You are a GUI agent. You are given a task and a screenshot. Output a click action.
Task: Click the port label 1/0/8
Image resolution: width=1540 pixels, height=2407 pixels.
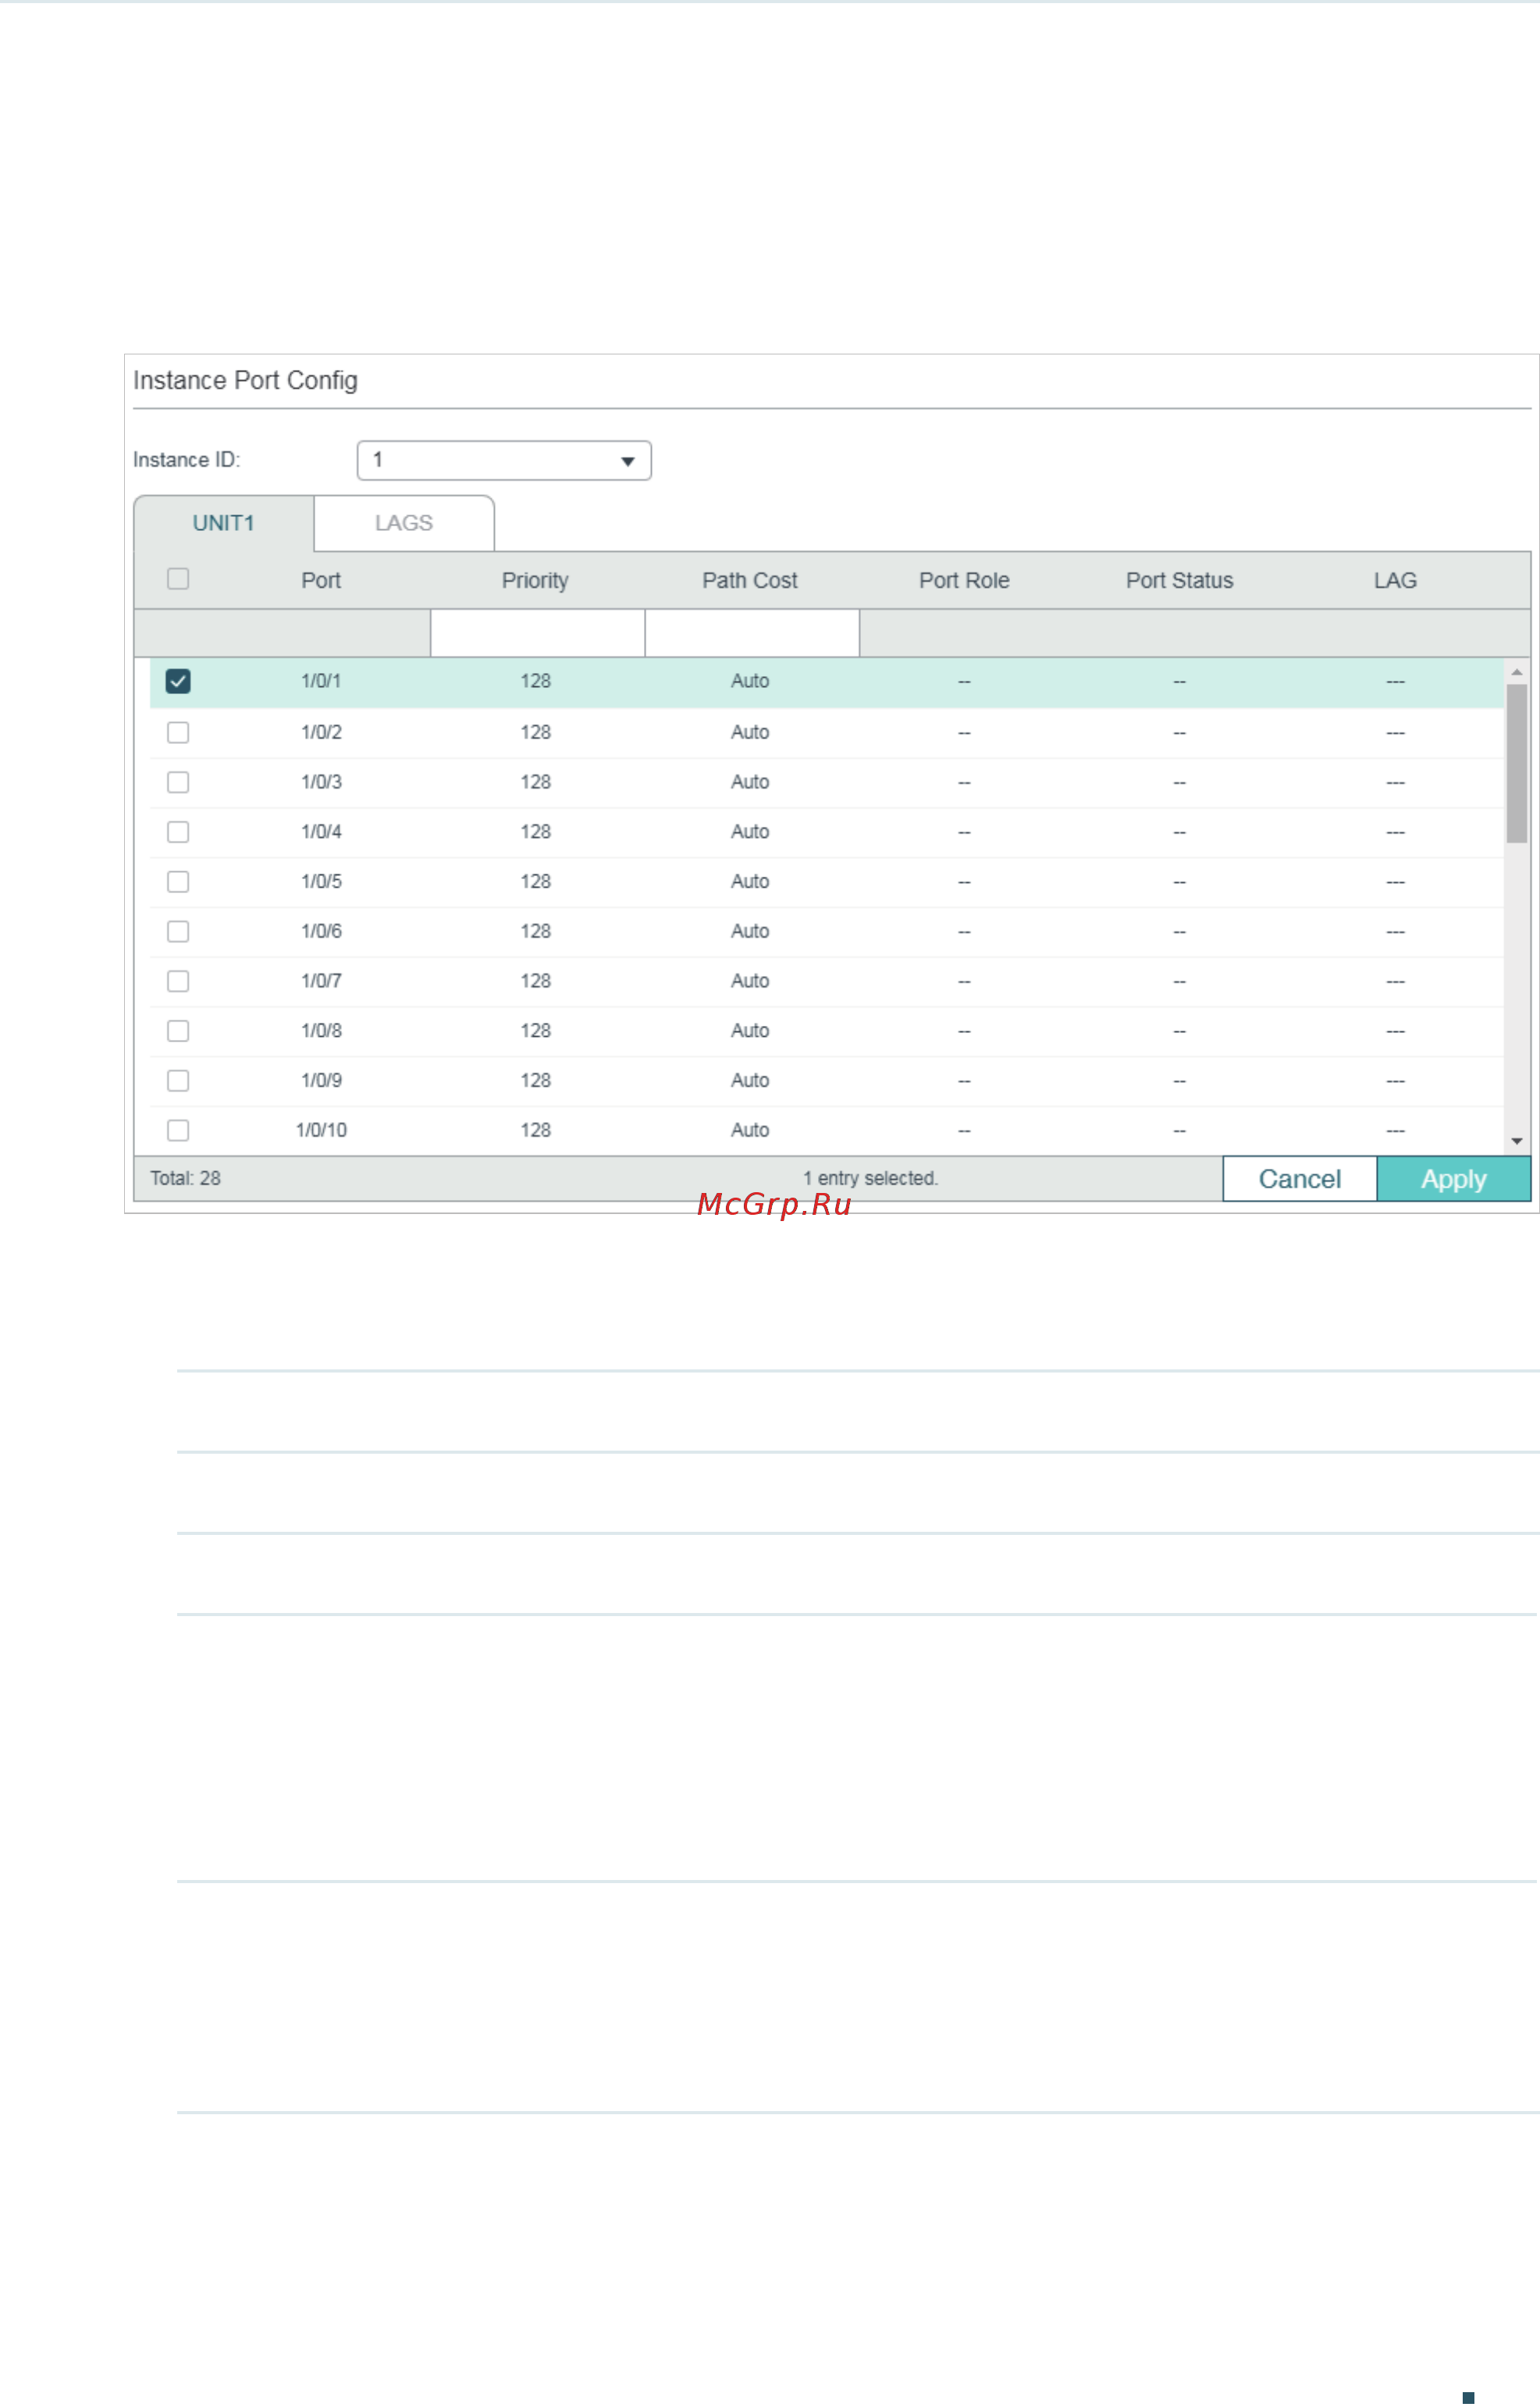[321, 1031]
